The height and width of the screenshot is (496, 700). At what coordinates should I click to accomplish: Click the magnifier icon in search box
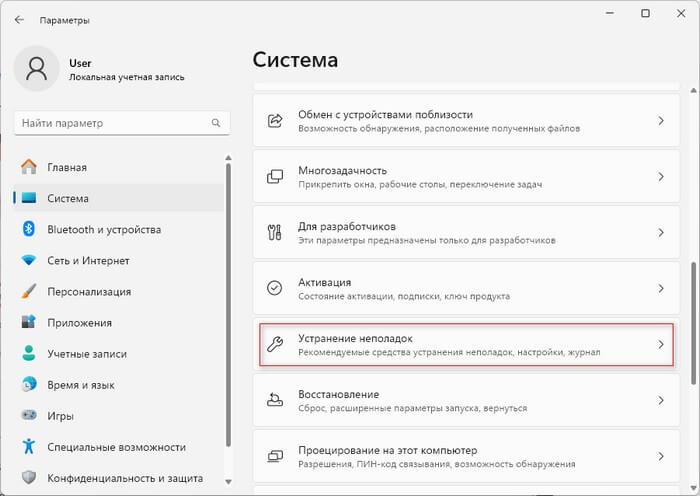point(215,123)
